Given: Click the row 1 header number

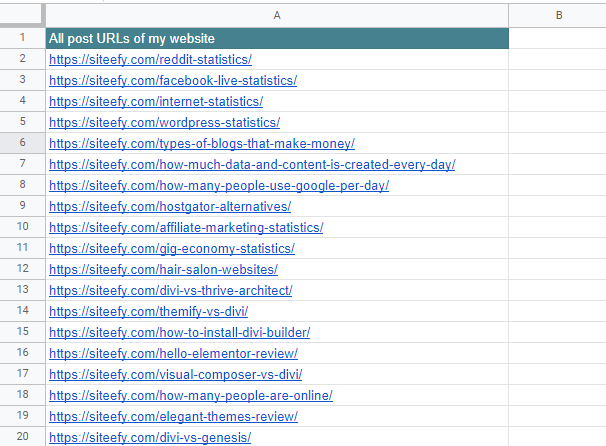Looking at the screenshot, I should 22,38.
